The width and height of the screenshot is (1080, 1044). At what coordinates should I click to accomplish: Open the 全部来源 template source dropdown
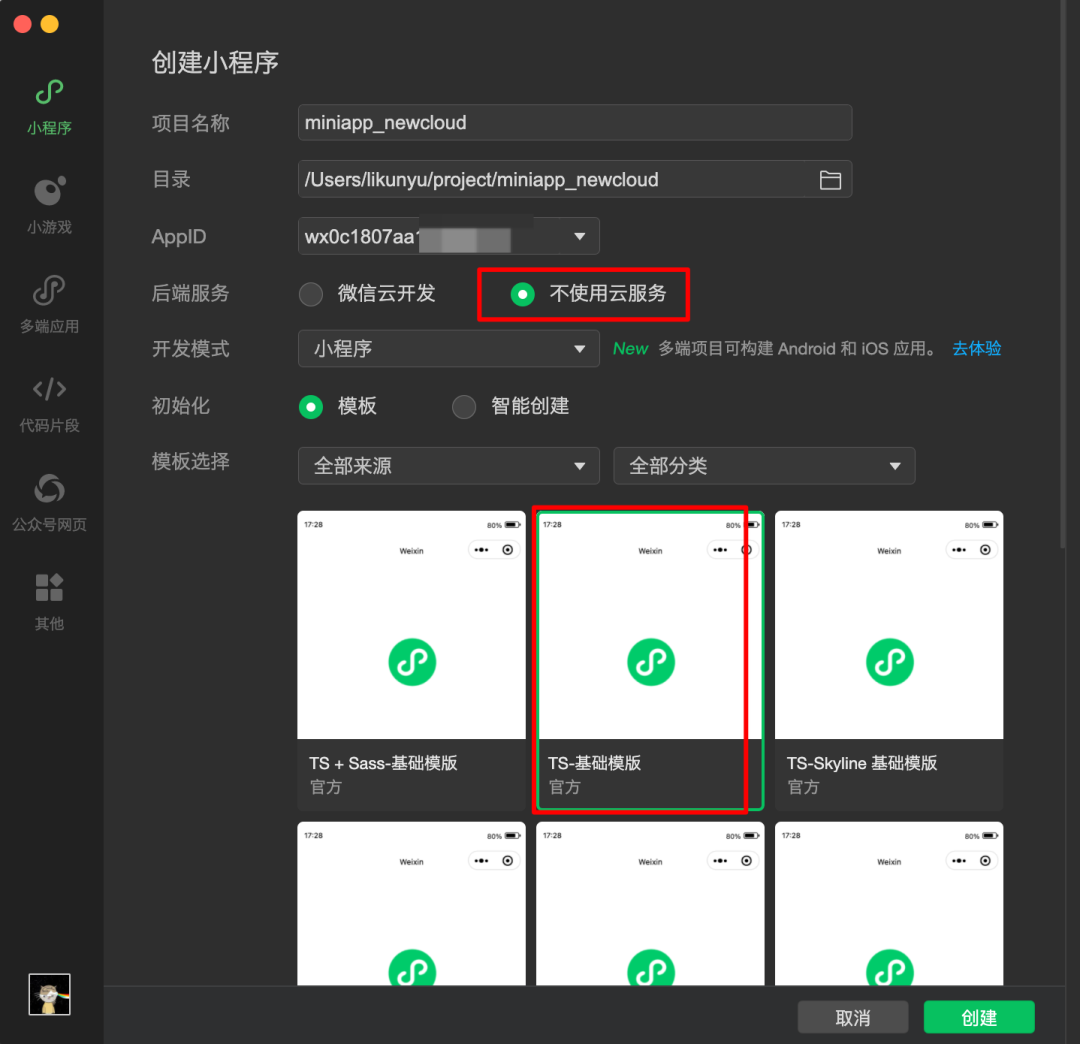pyautogui.click(x=448, y=466)
